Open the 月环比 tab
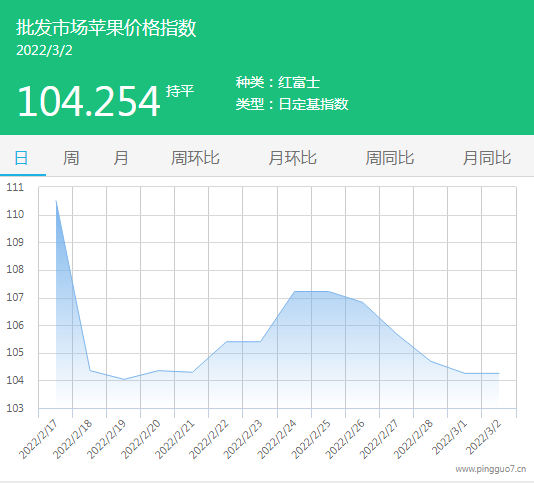This screenshot has width=534, height=483. (x=293, y=158)
